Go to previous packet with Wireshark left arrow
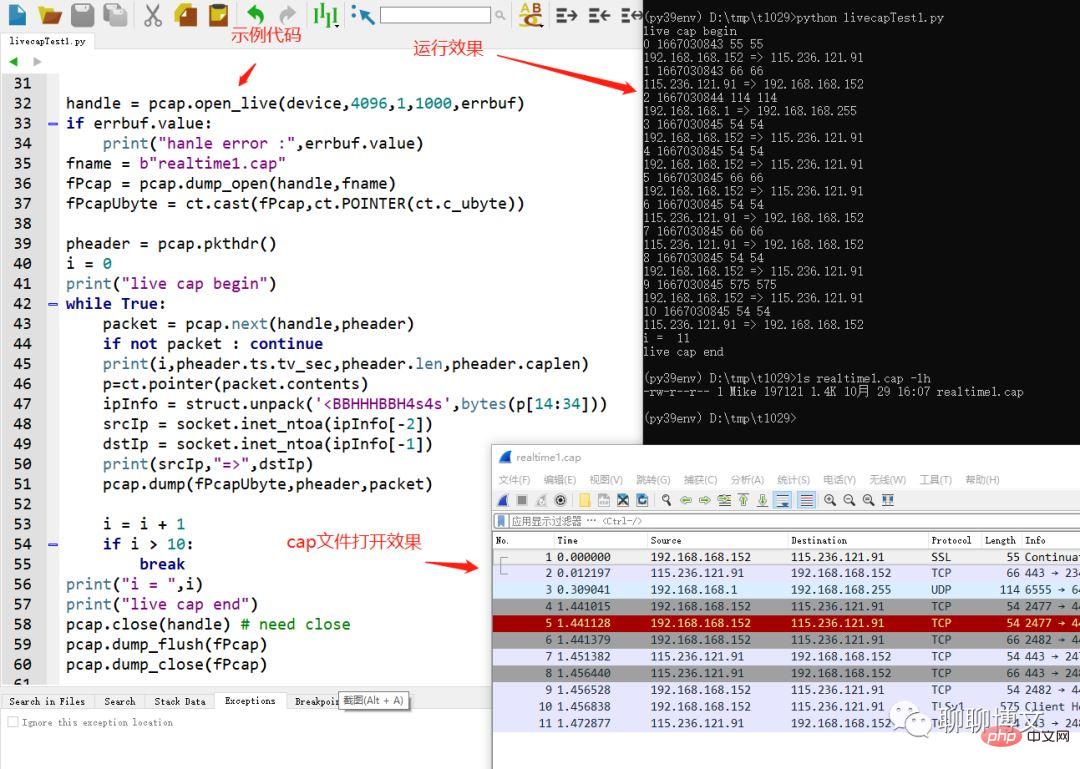Image resolution: width=1080 pixels, height=769 pixels. [x=685, y=500]
